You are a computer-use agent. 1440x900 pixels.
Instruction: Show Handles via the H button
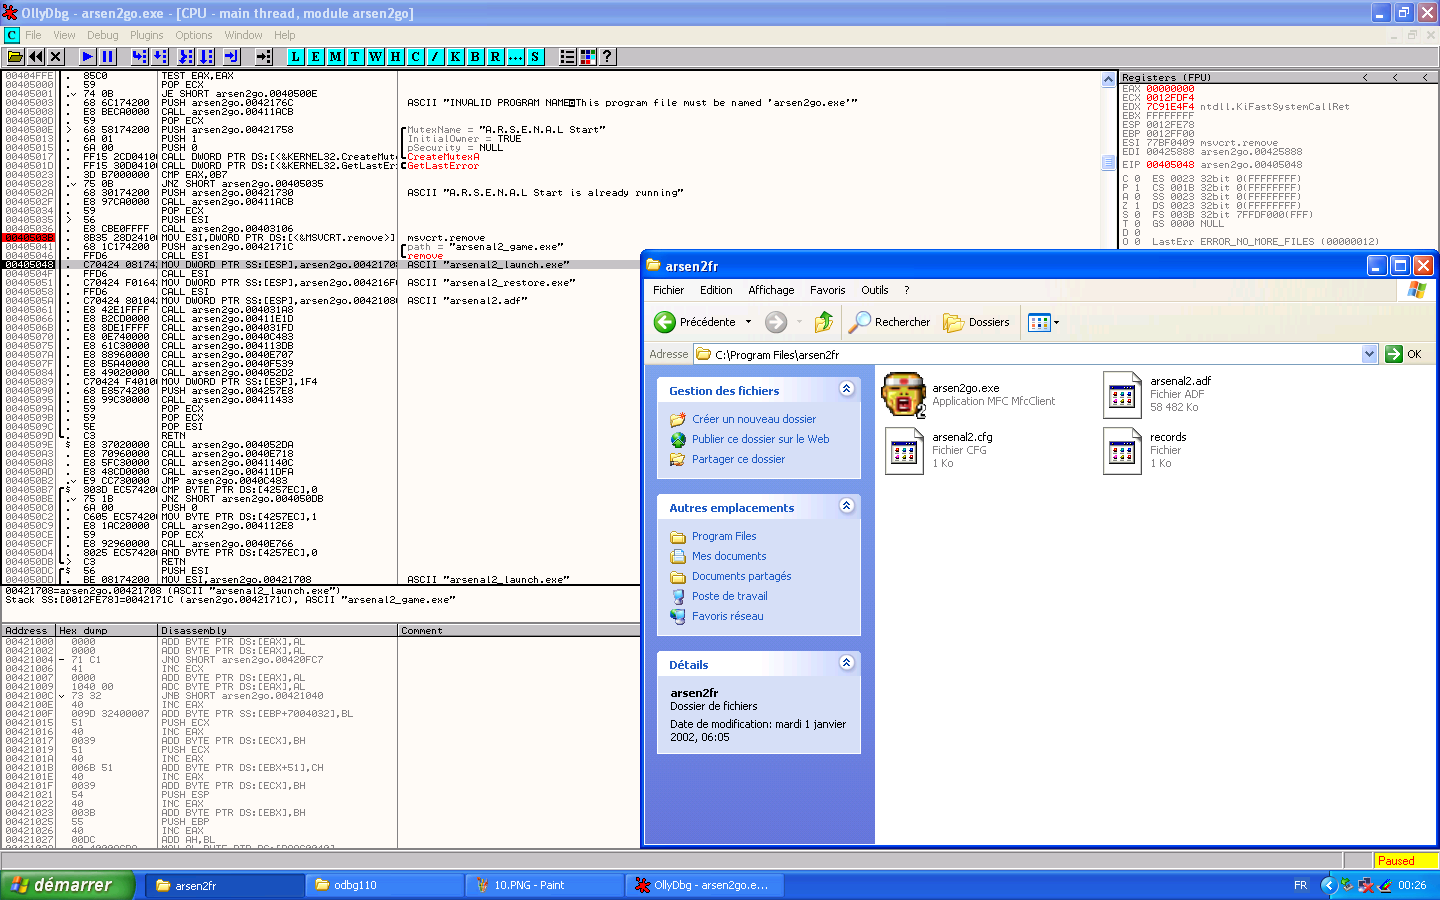tap(395, 57)
